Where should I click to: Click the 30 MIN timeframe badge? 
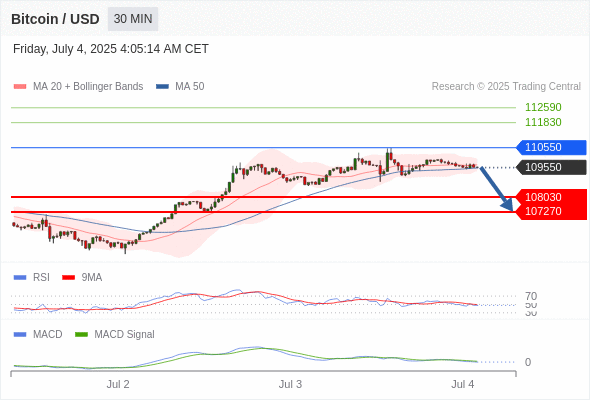pyautogui.click(x=133, y=19)
